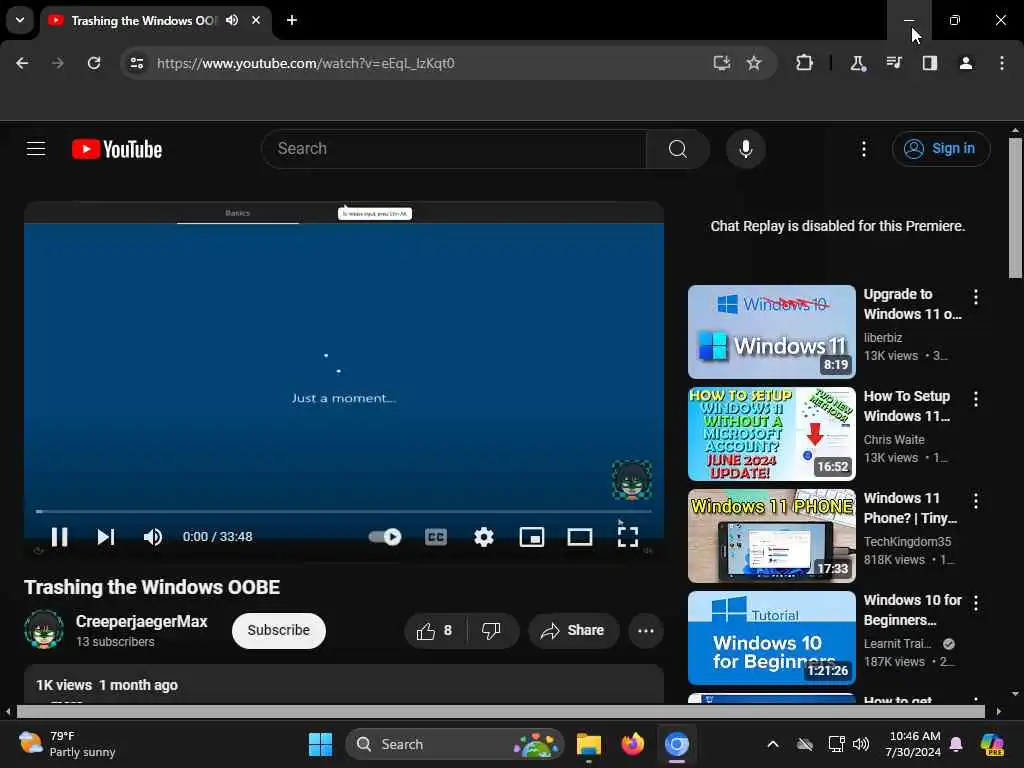Mute the video player volume

click(x=153, y=537)
